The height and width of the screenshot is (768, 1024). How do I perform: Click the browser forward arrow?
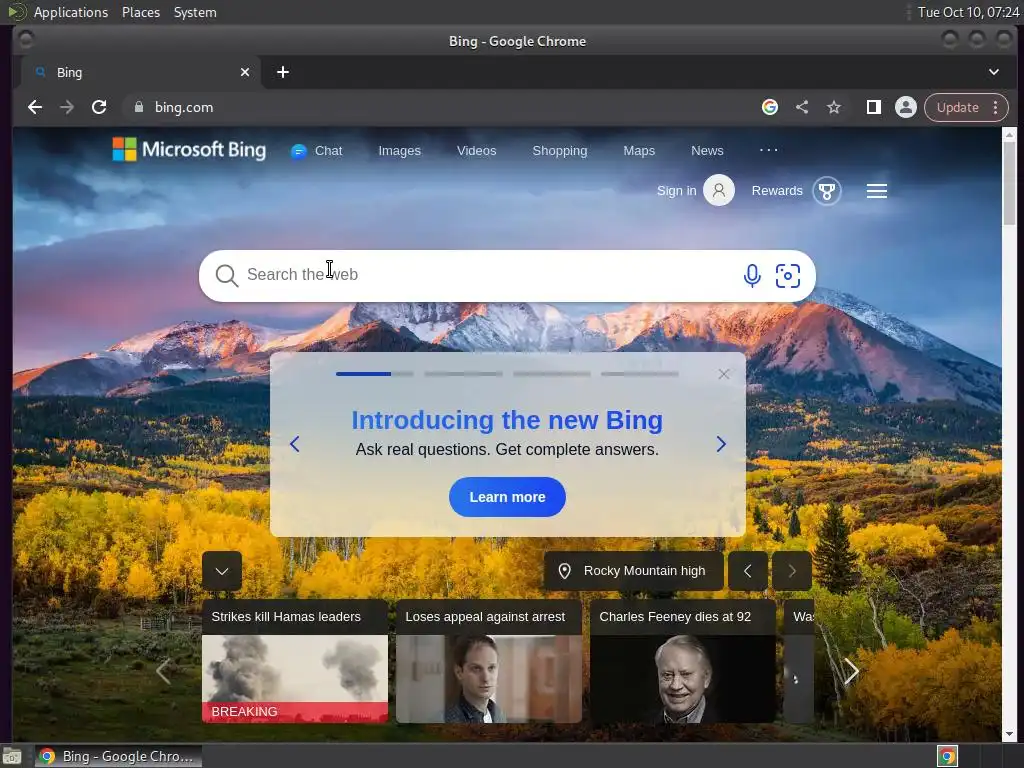[67, 107]
